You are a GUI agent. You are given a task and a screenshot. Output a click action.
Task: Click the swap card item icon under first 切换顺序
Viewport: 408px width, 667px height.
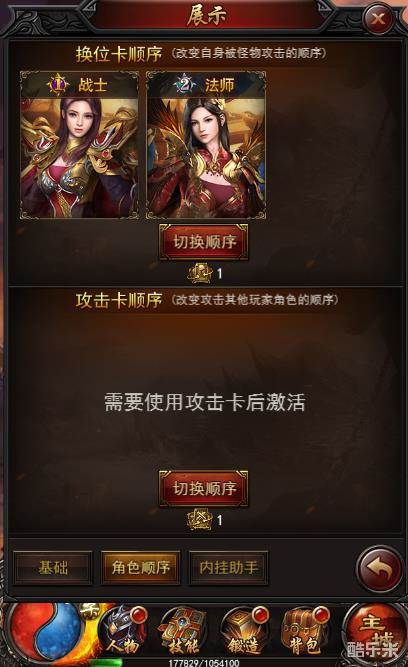[200, 273]
